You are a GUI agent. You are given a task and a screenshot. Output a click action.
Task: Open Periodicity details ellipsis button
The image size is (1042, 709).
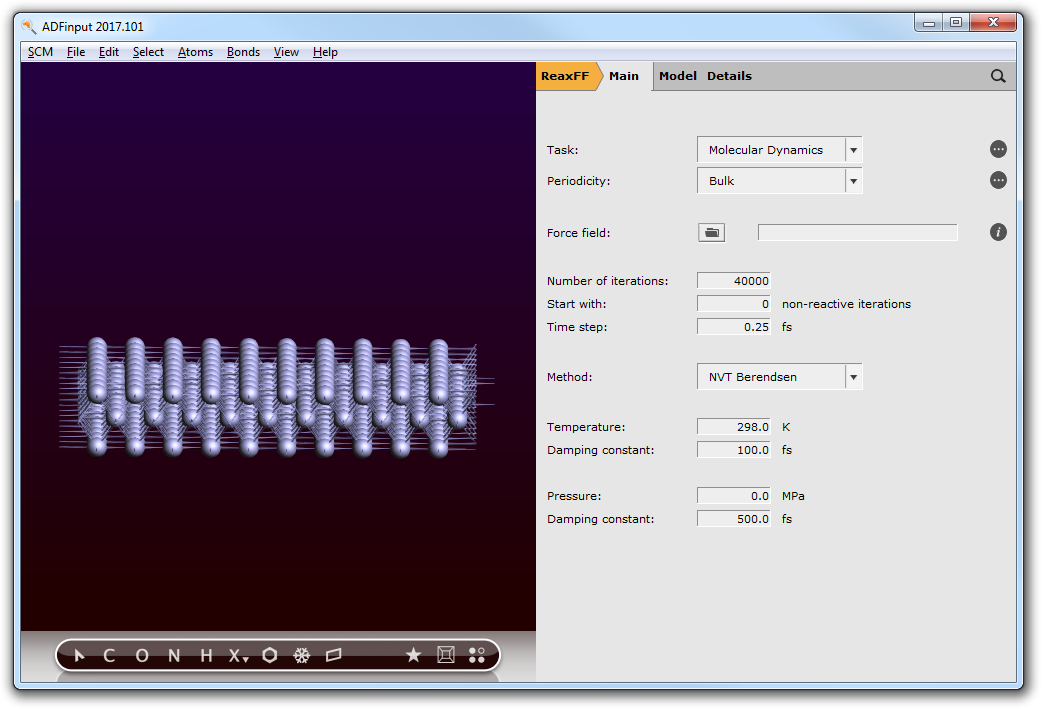(998, 180)
